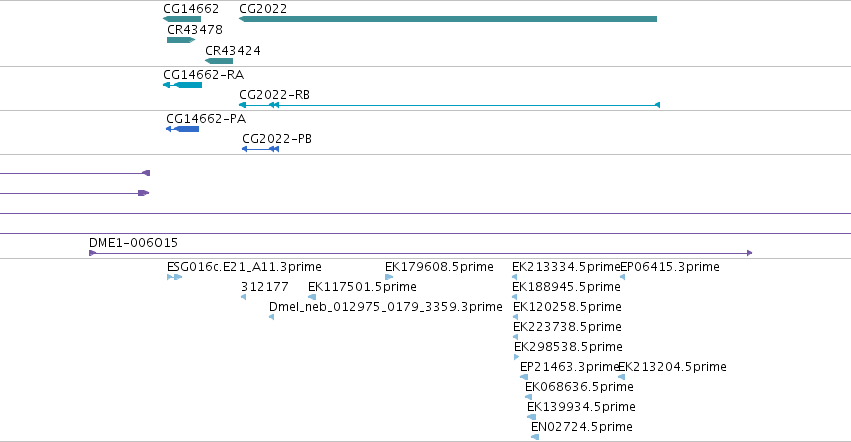Click the ESG016c.E21_A11.3prime label
Viewport: 851px width, 442px height.
pyautogui.click(x=244, y=267)
